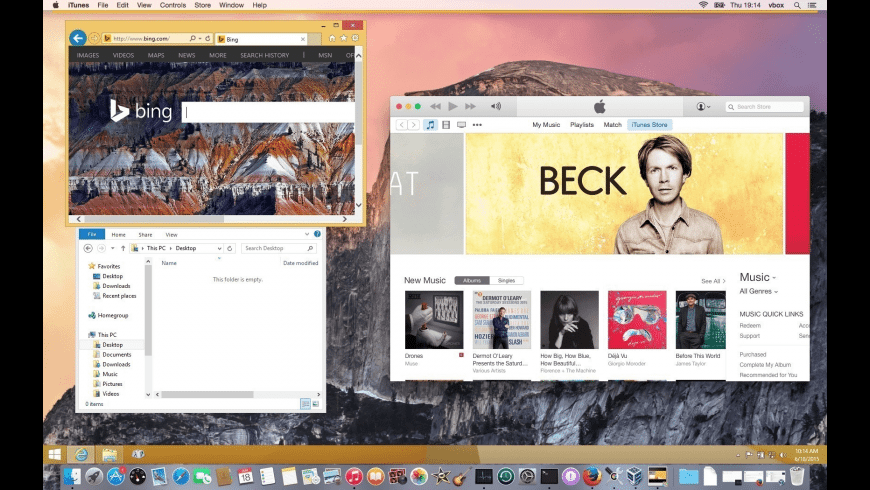The width and height of the screenshot is (870, 490).
Task: Open the IE settings gear icon
Action: 355,38
